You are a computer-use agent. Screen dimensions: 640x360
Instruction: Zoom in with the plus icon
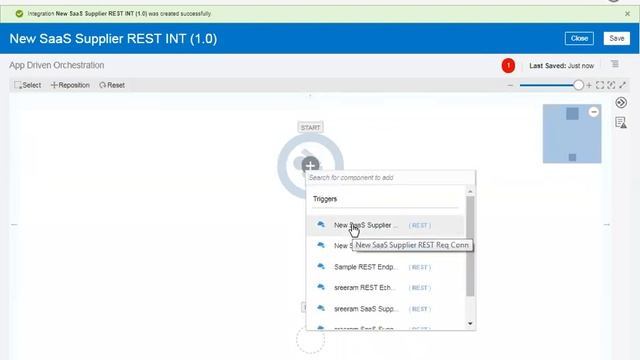tap(589, 85)
